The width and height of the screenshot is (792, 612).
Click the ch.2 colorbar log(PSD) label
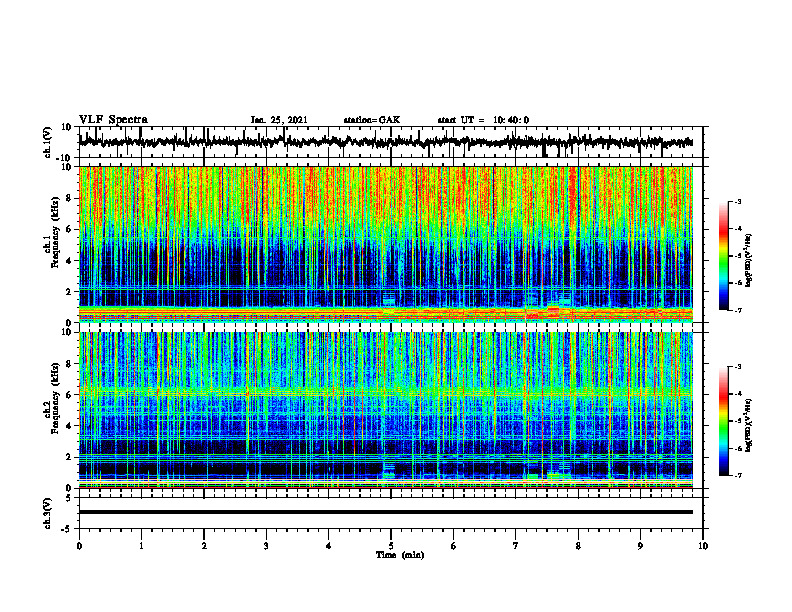[748, 425]
